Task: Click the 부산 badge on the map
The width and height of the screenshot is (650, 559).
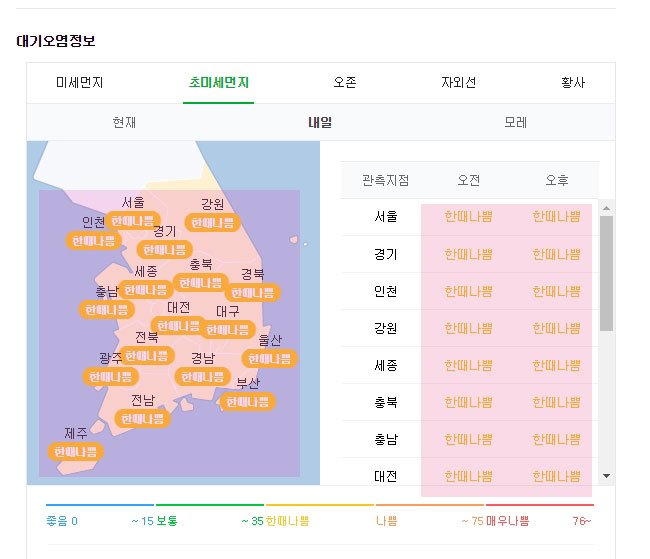Action: point(247,401)
